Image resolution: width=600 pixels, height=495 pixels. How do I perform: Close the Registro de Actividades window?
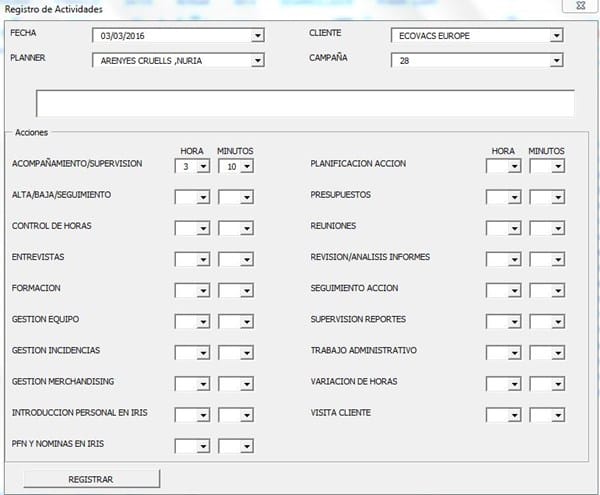tap(579, 6)
